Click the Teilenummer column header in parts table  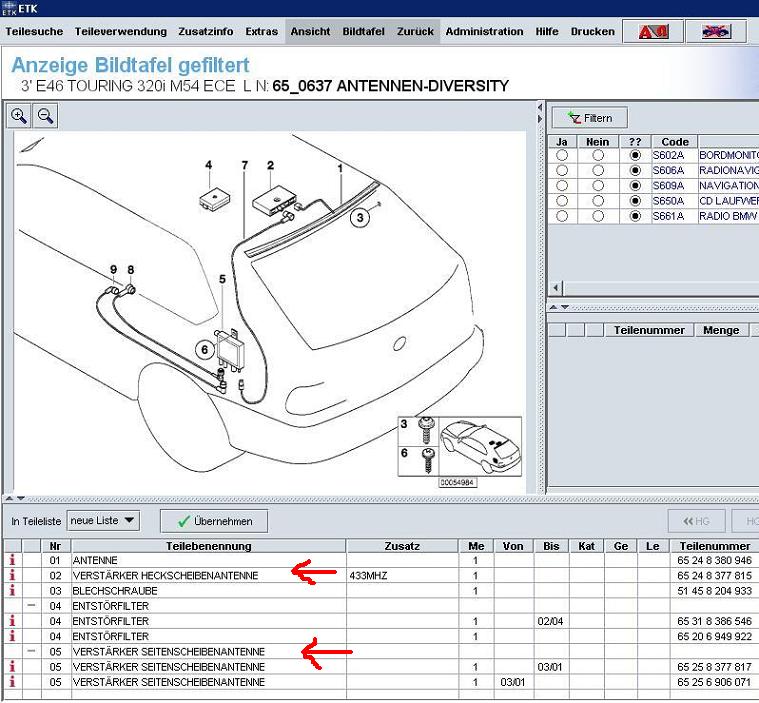[714, 546]
